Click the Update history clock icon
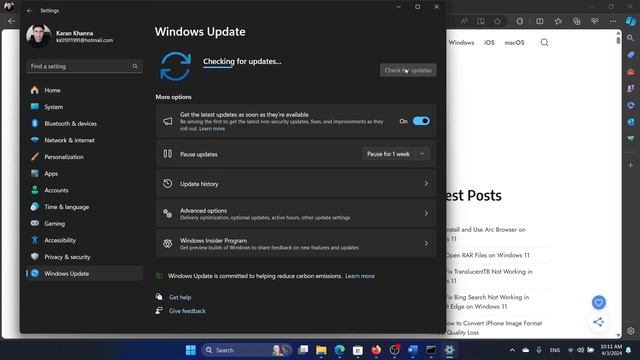This screenshot has height=360, width=640. coord(168,184)
